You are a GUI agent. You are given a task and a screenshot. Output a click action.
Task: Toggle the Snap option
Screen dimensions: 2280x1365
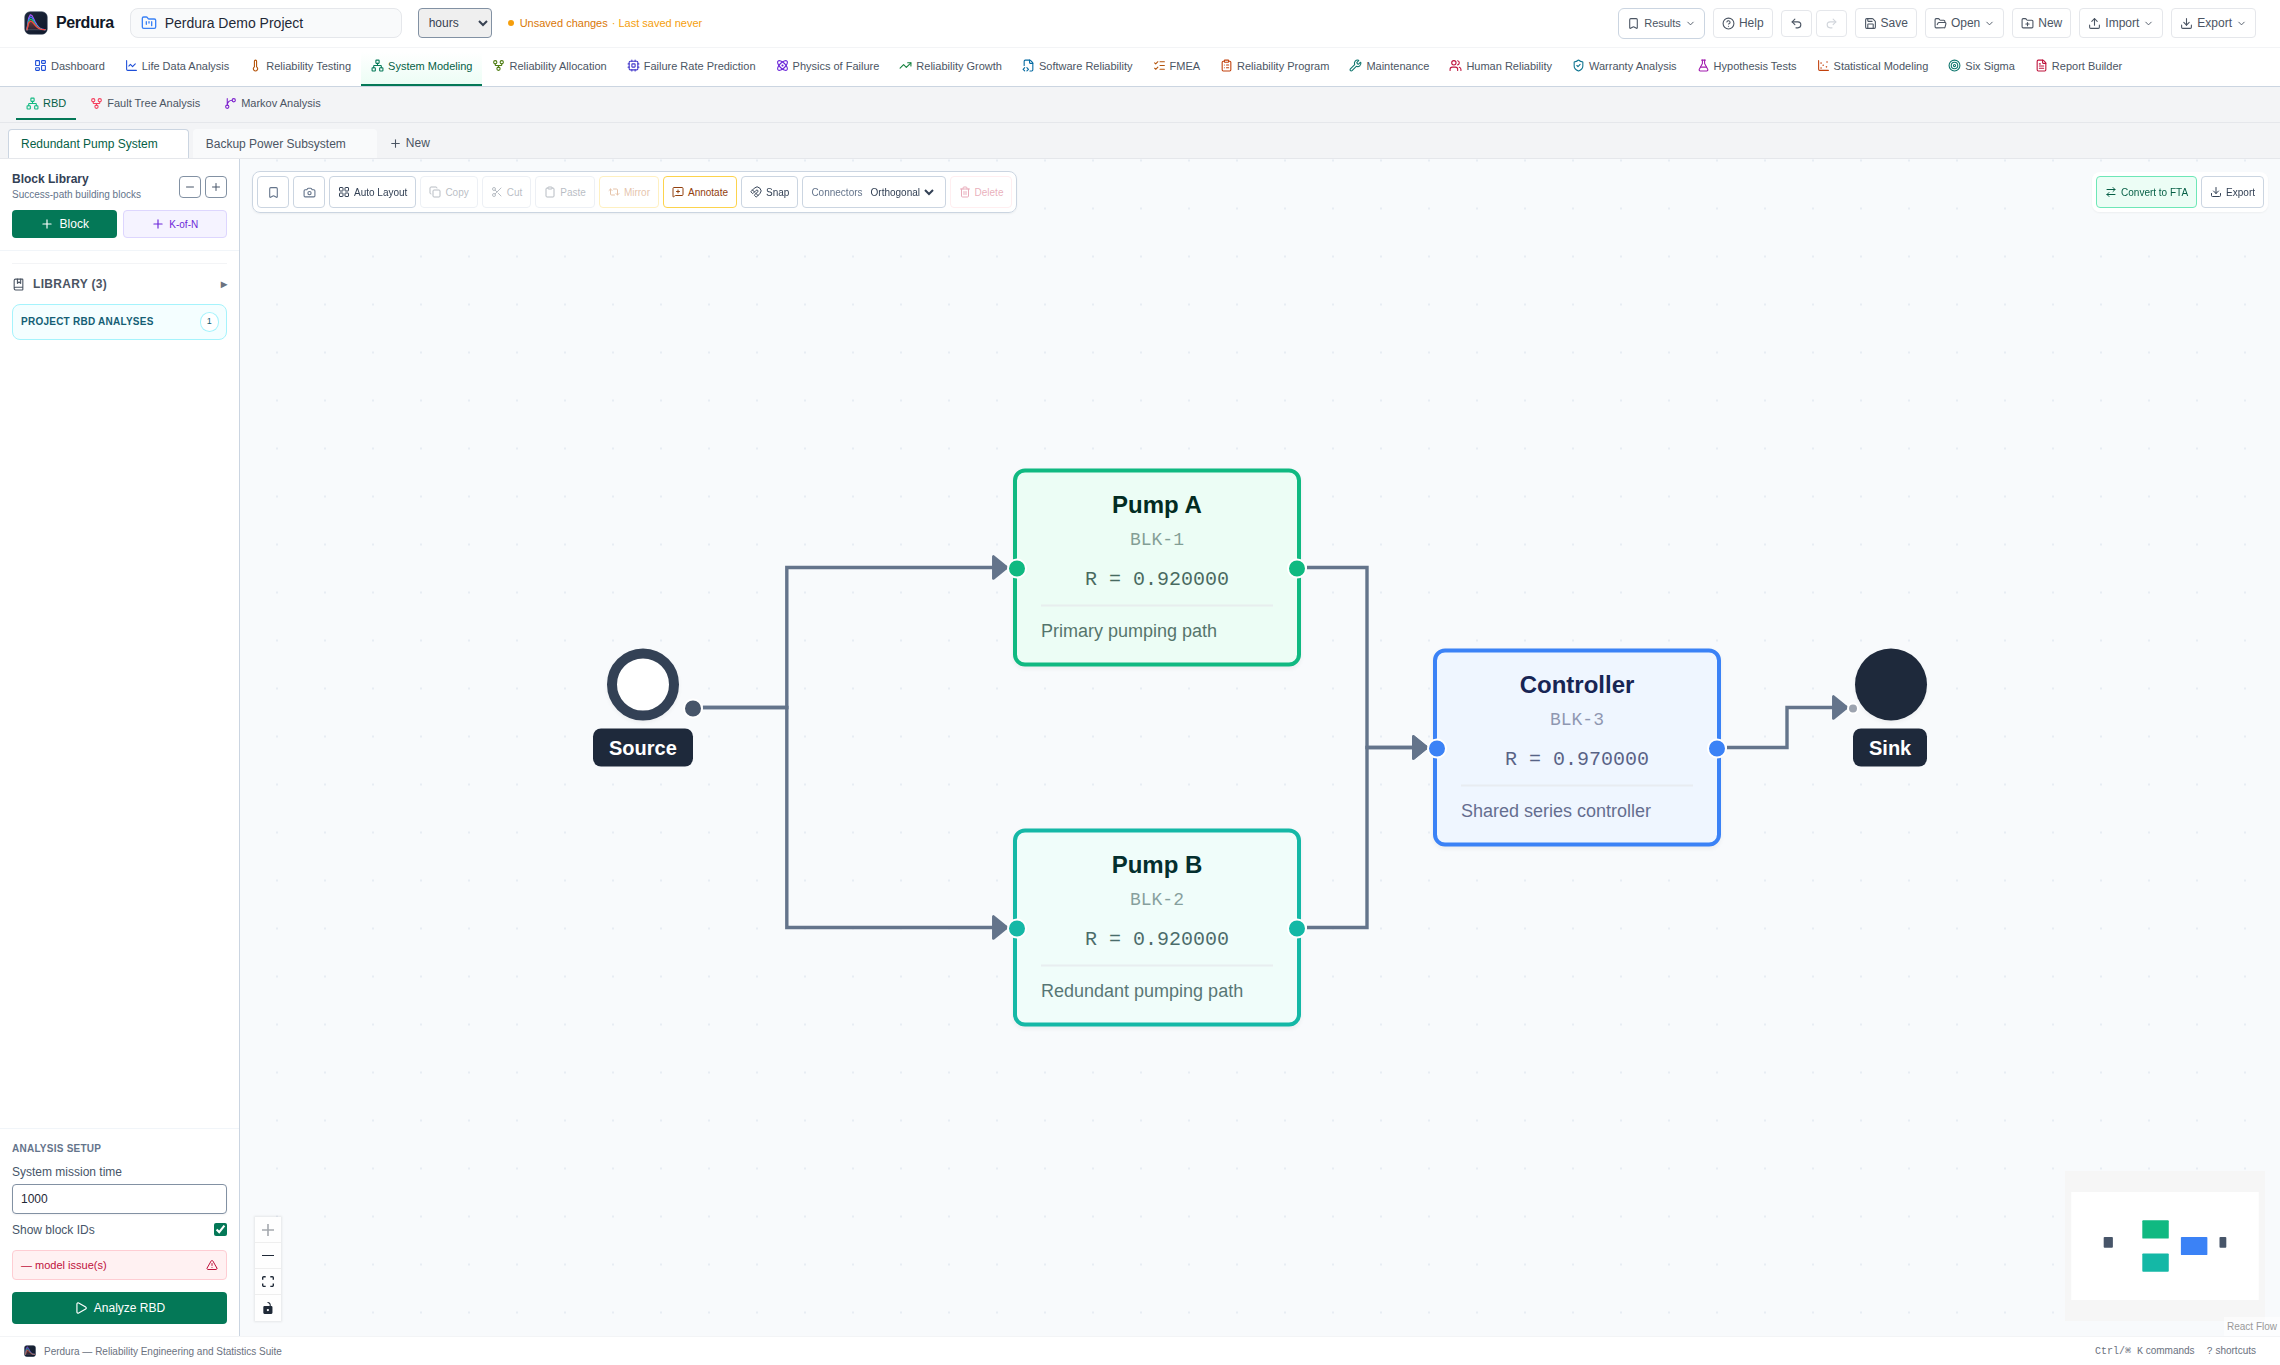(x=770, y=192)
